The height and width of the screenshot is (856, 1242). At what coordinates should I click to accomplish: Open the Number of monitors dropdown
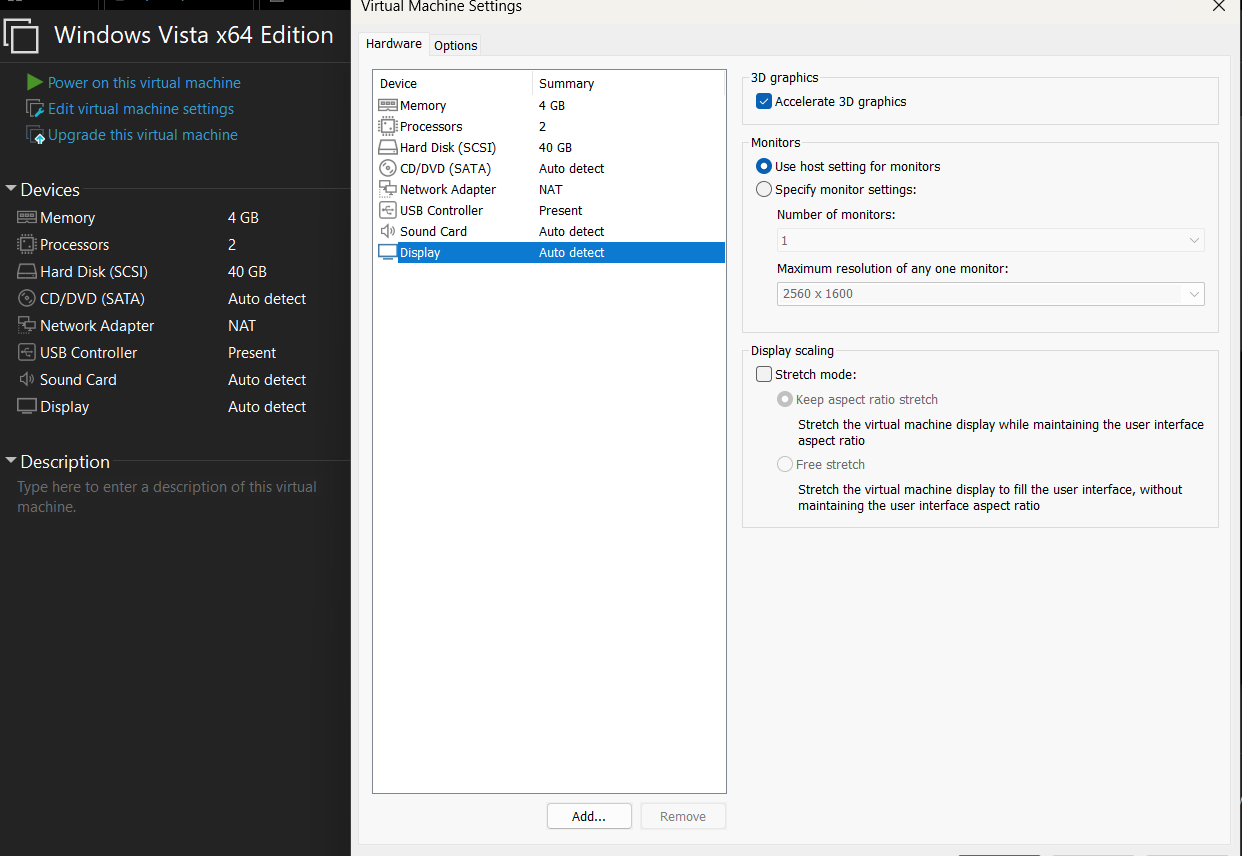click(x=991, y=240)
